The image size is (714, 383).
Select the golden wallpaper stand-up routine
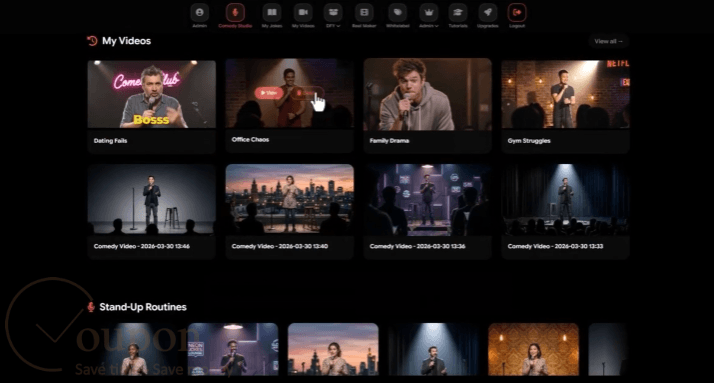click(x=533, y=349)
